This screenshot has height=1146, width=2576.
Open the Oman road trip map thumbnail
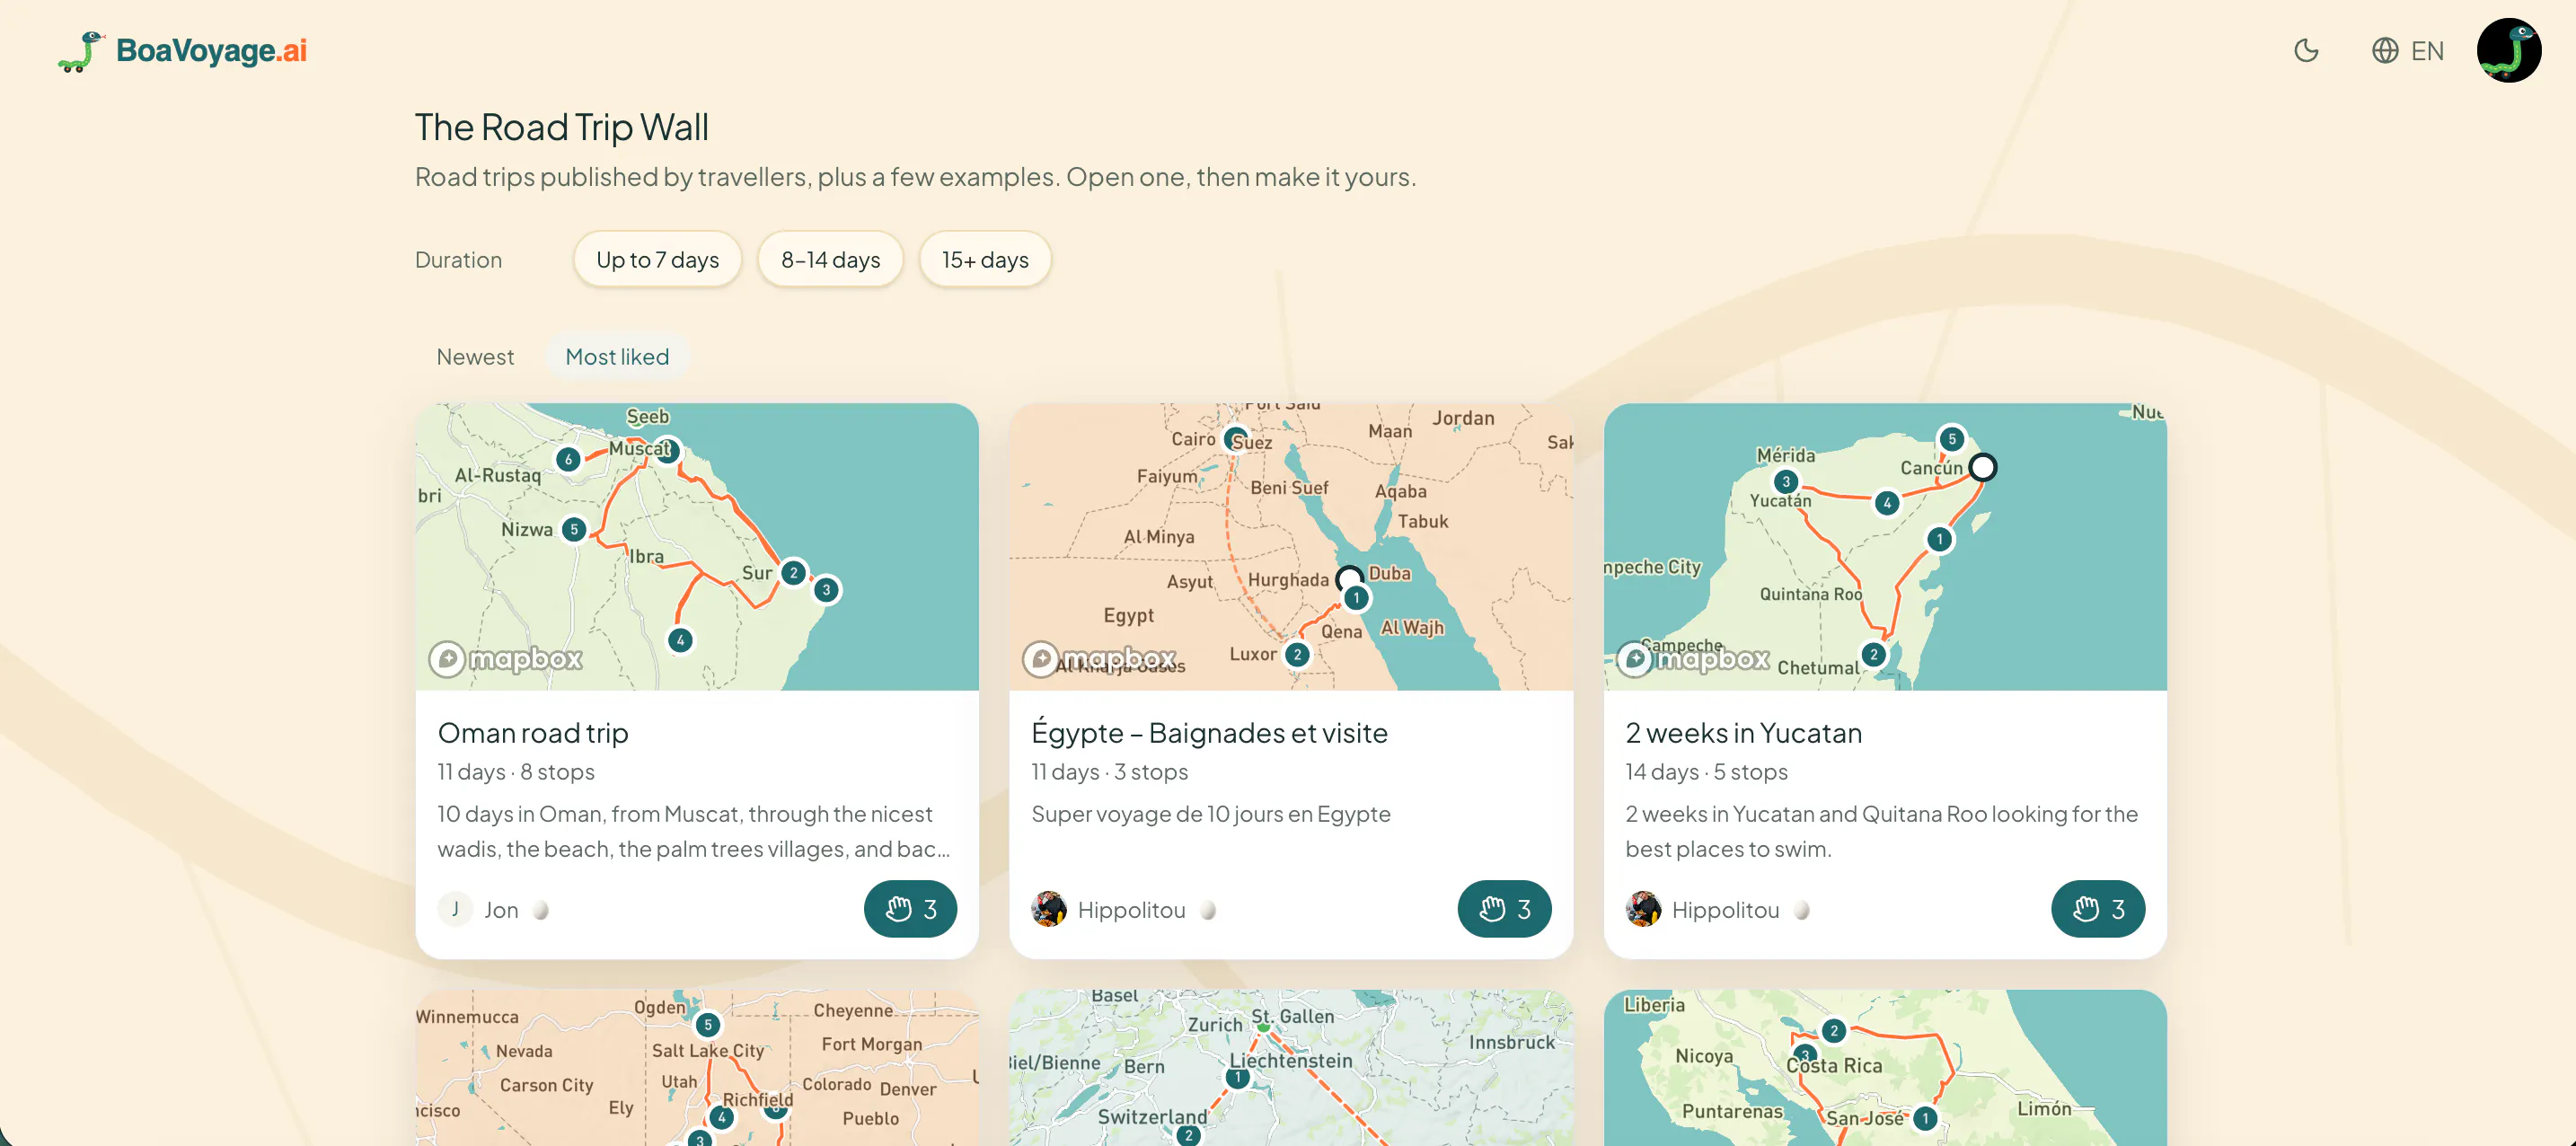coord(697,546)
